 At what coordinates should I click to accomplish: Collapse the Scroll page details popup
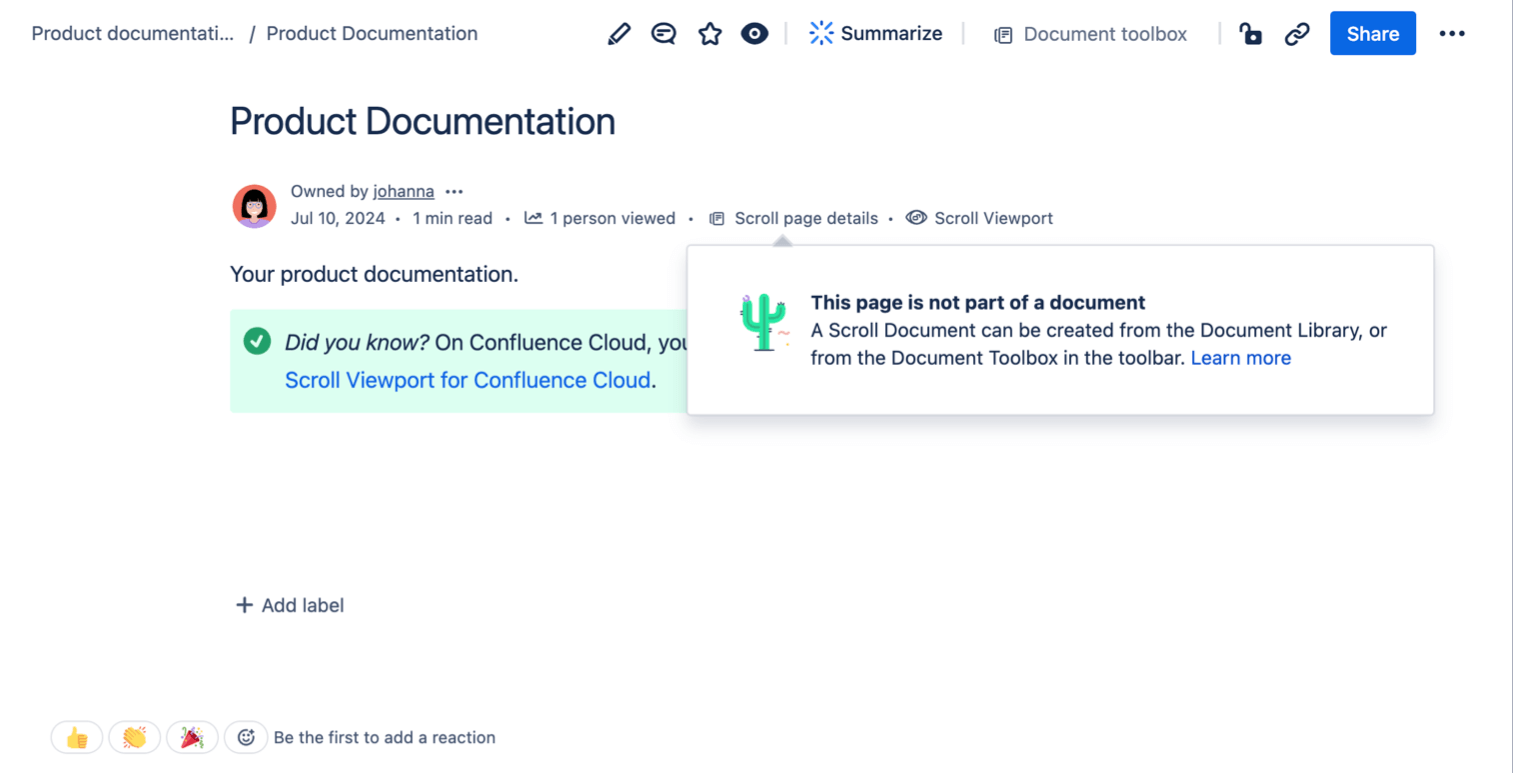(x=795, y=218)
